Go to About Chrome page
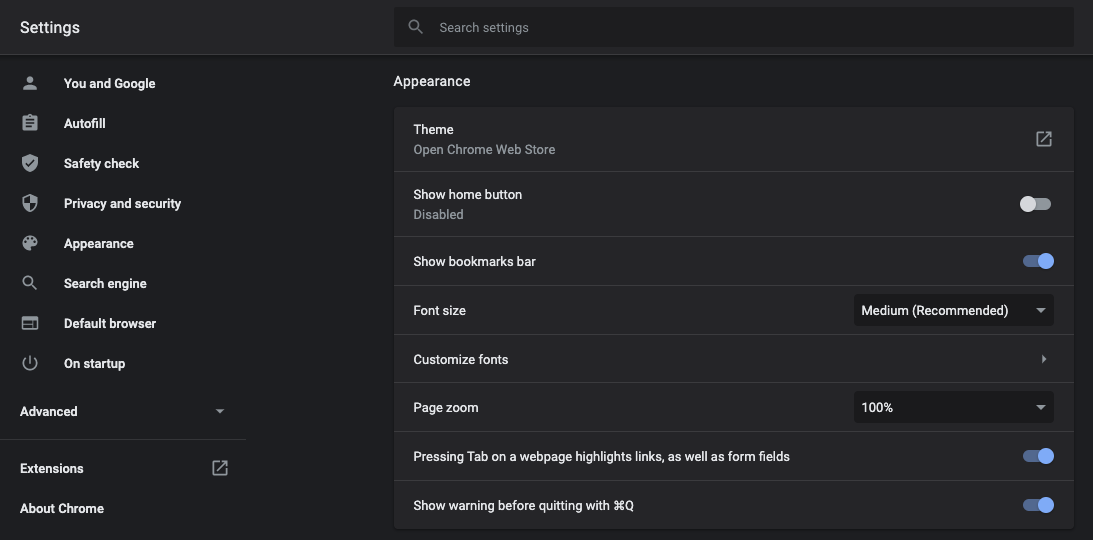 click(x=62, y=508)
